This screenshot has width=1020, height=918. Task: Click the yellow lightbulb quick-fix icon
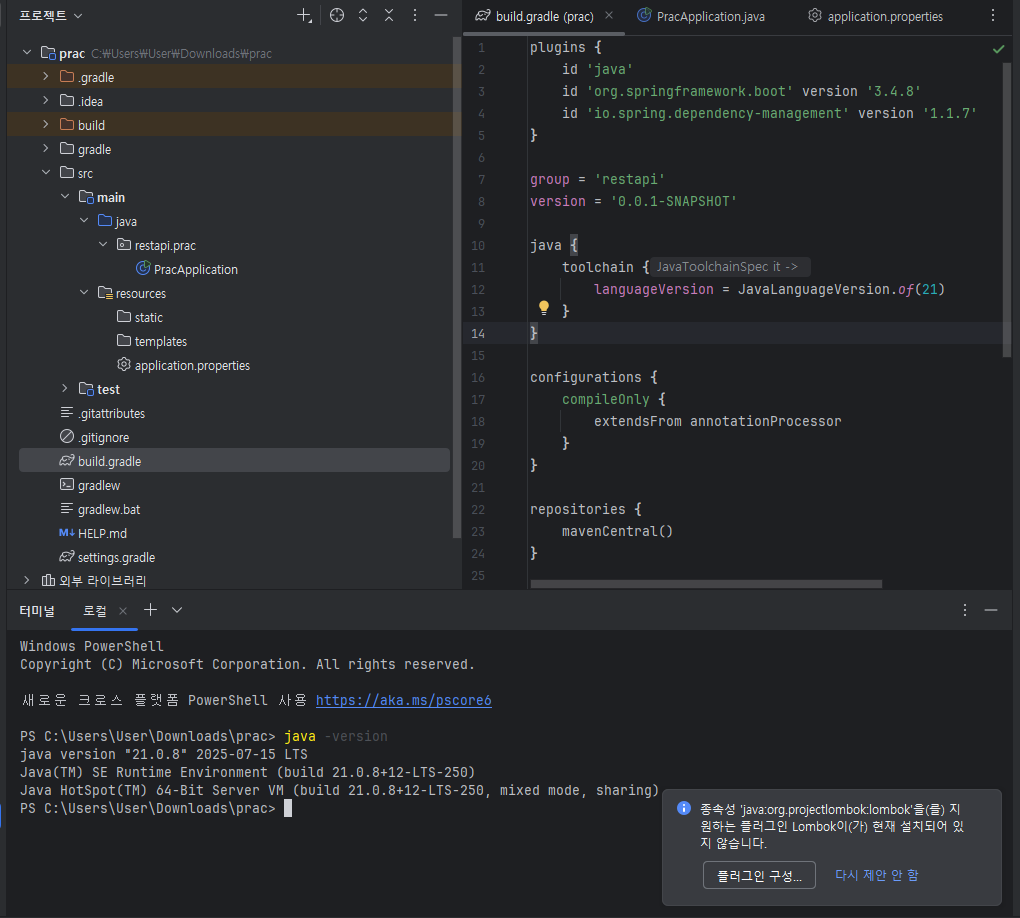[x=544, y=308]
